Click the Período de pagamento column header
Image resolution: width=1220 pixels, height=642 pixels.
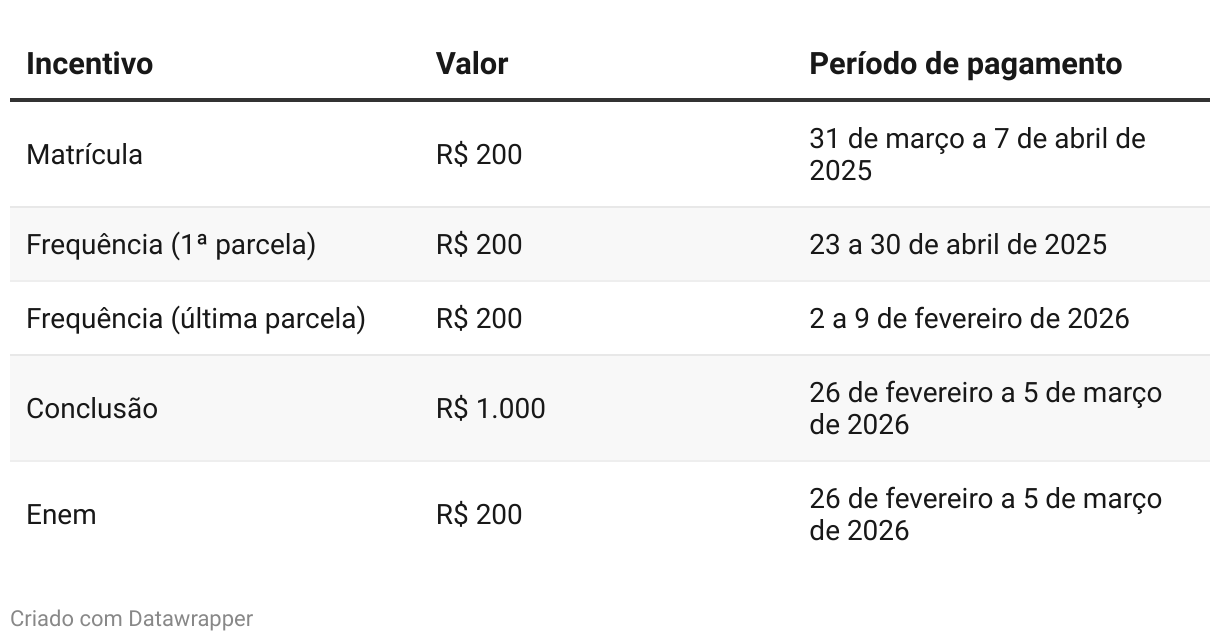pos(965,64)
